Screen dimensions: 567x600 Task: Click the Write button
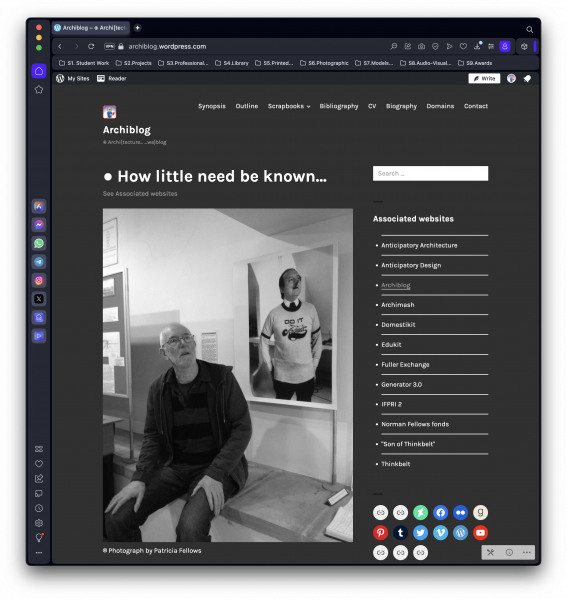(484, 78)
